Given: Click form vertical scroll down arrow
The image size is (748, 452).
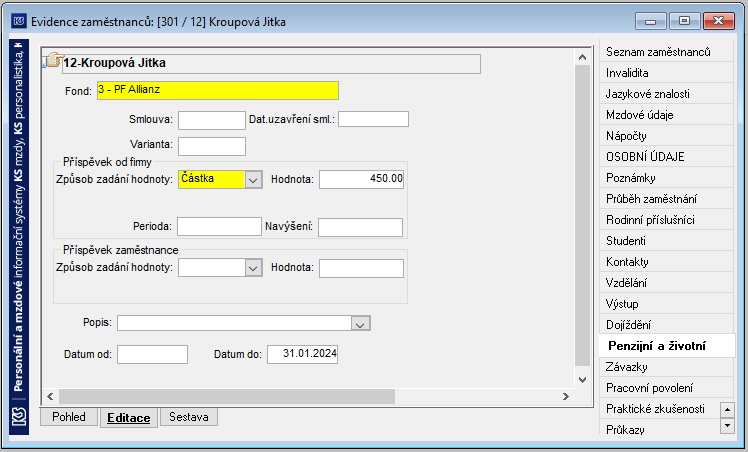Looking at the screenshot, I should (582, 380).
